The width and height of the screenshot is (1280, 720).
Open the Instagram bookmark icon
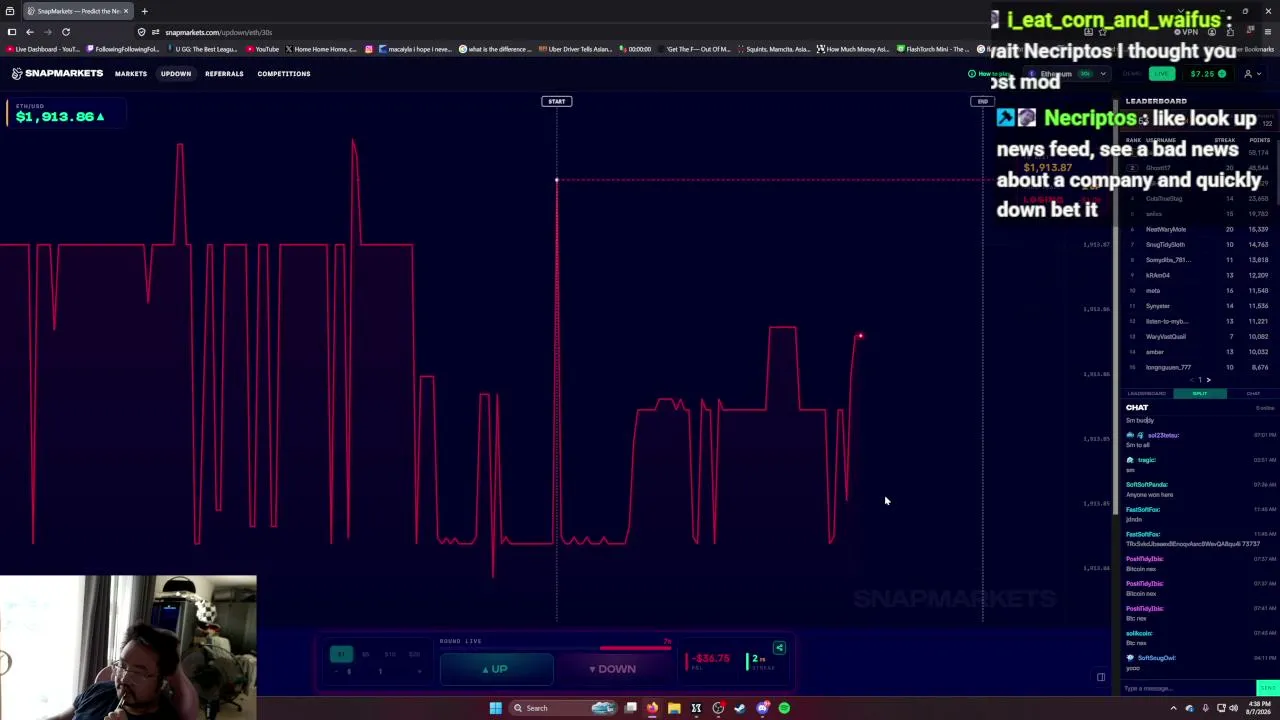[x=368, y=49]
